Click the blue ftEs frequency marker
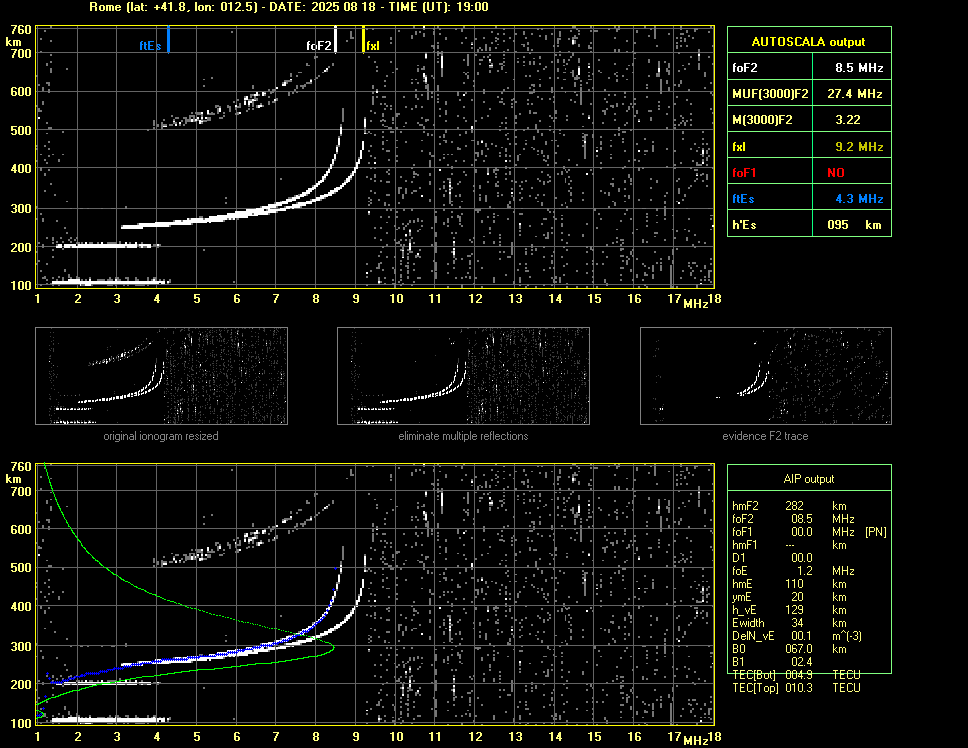Image resolution: width=968 pixels, height=748 pixels. coord(168,39)
